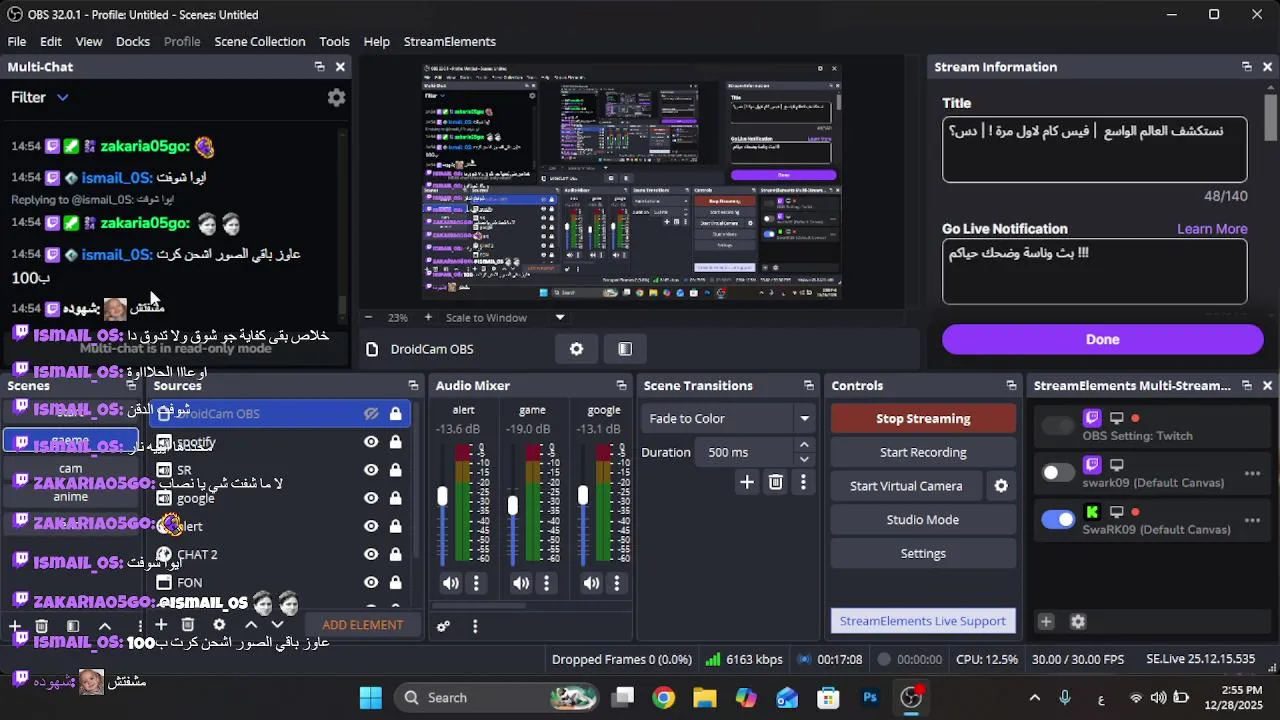Open the Tools menu
The image size is (1280, 720).
(334, 41)
